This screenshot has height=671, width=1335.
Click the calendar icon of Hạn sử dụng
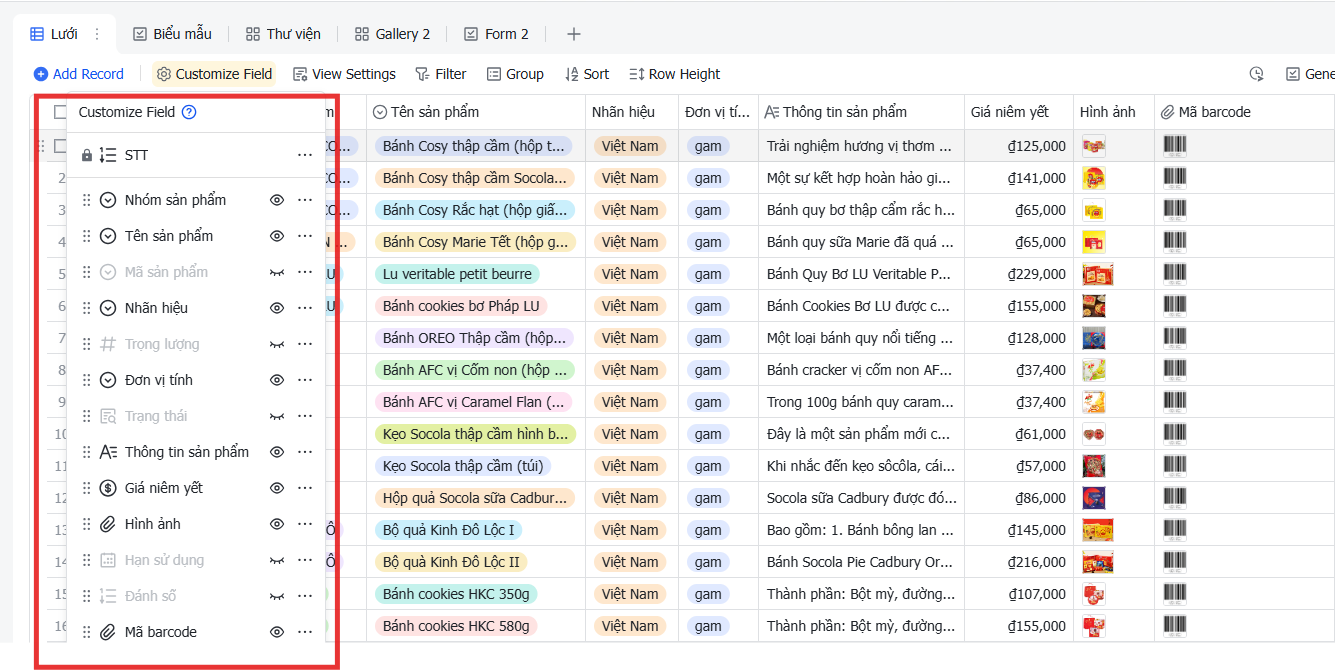108,560
